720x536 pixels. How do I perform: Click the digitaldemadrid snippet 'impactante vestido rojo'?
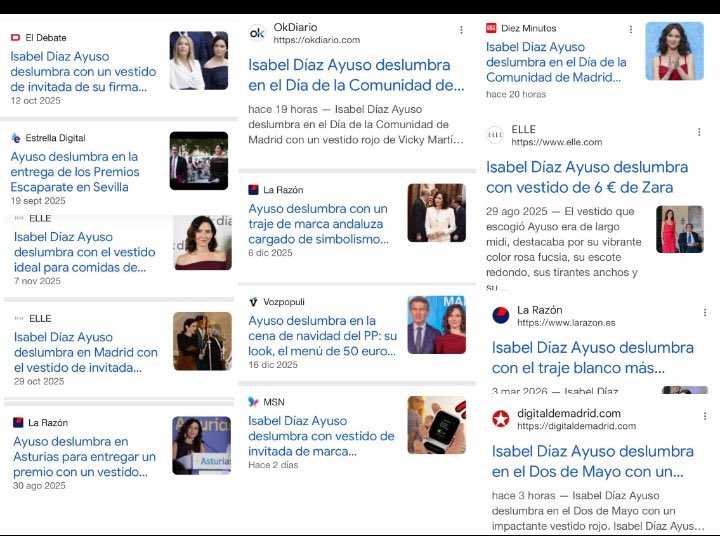coord(598,511)
